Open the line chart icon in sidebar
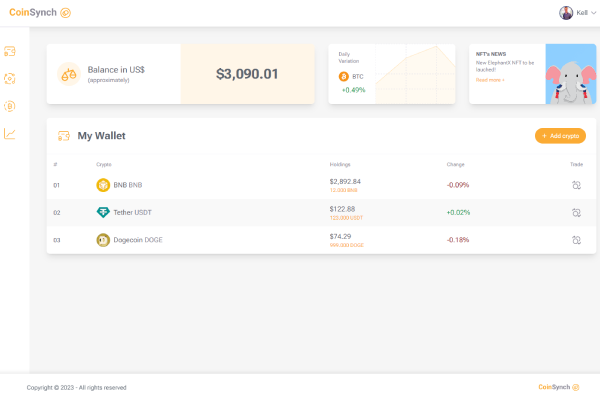The height and width of the screenshot is (400, 600). pos(10,133)
